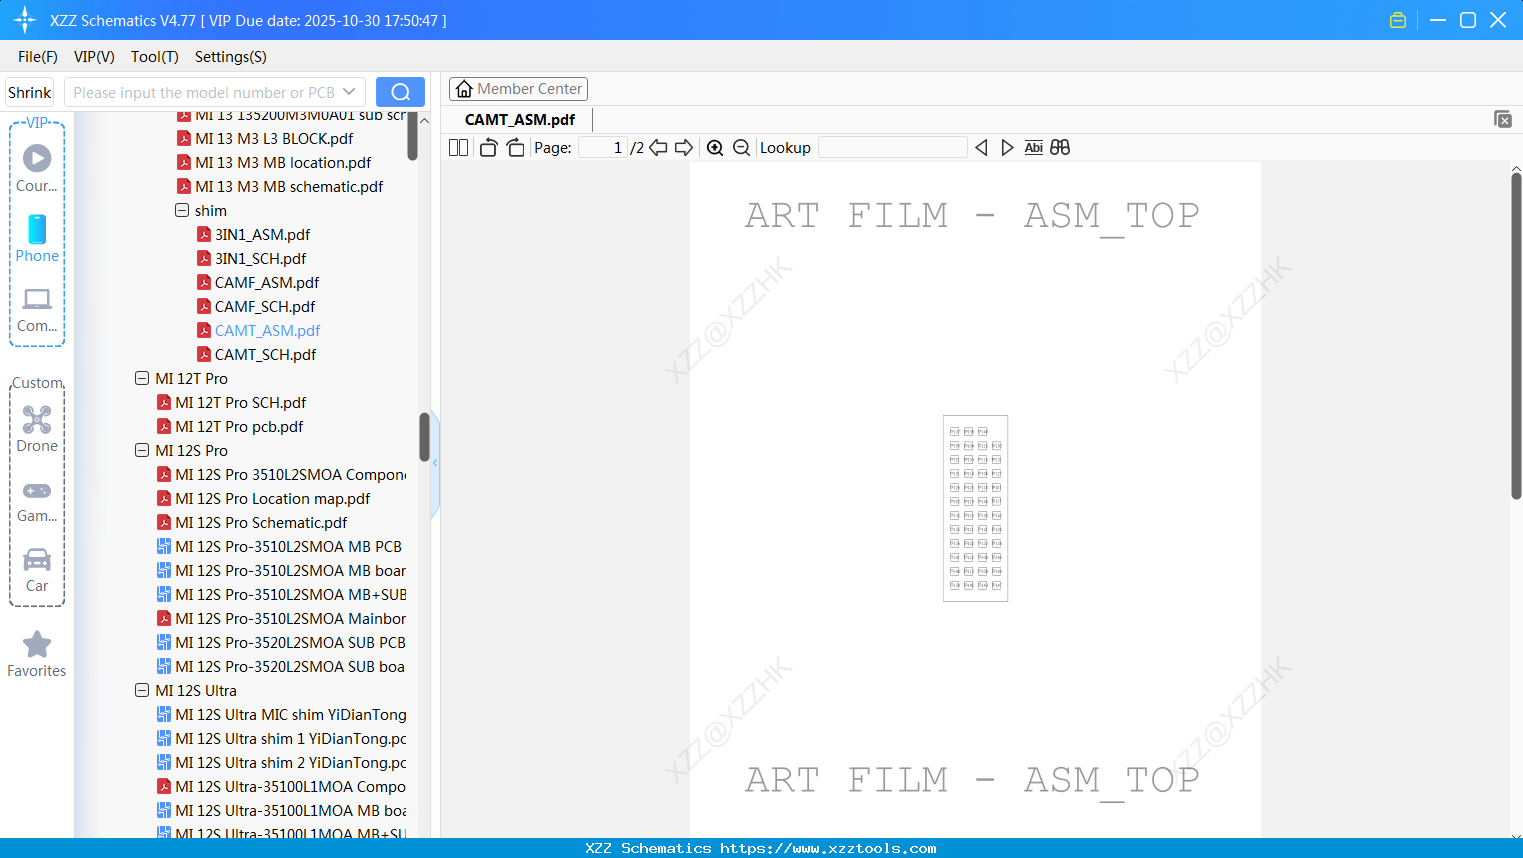Toggle the binoculars lookup view
The image size is (1523, 858).
1060,147
